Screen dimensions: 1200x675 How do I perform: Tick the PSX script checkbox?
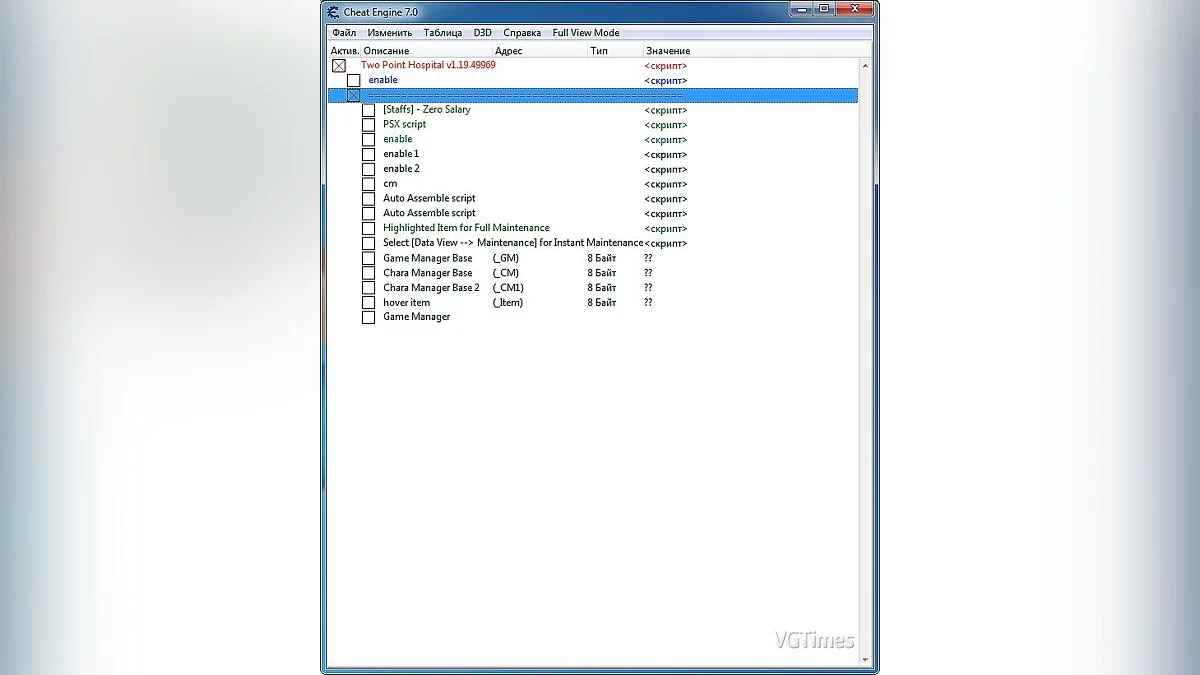368,125
